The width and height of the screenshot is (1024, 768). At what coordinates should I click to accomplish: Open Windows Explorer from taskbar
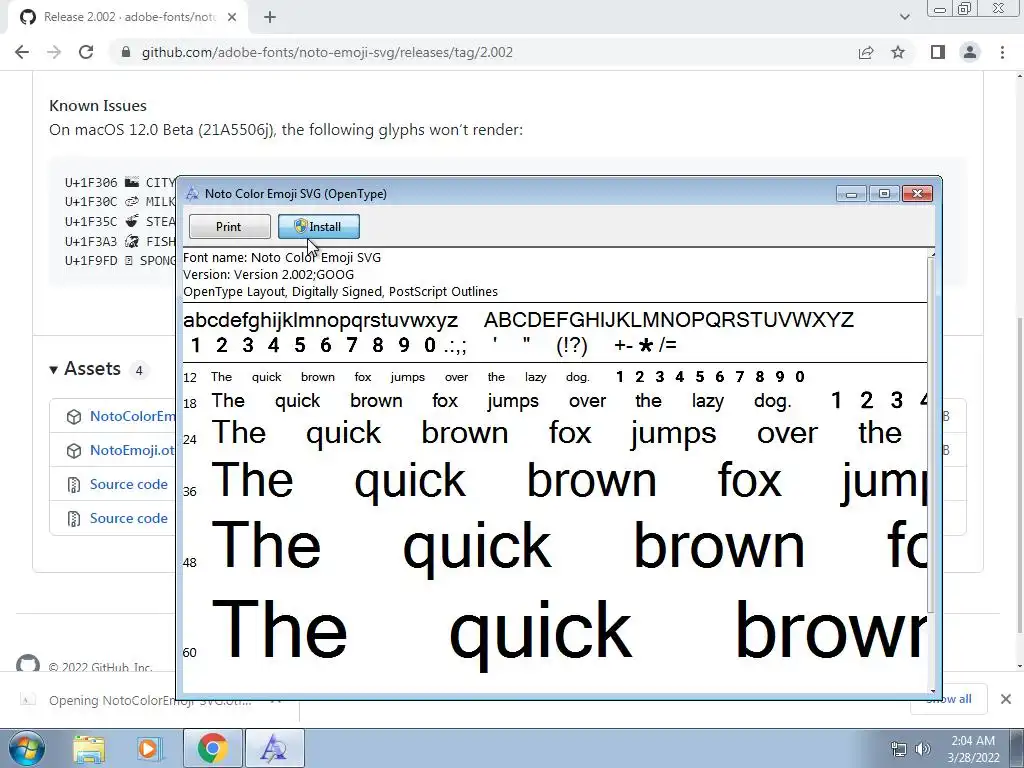point(89,748)
